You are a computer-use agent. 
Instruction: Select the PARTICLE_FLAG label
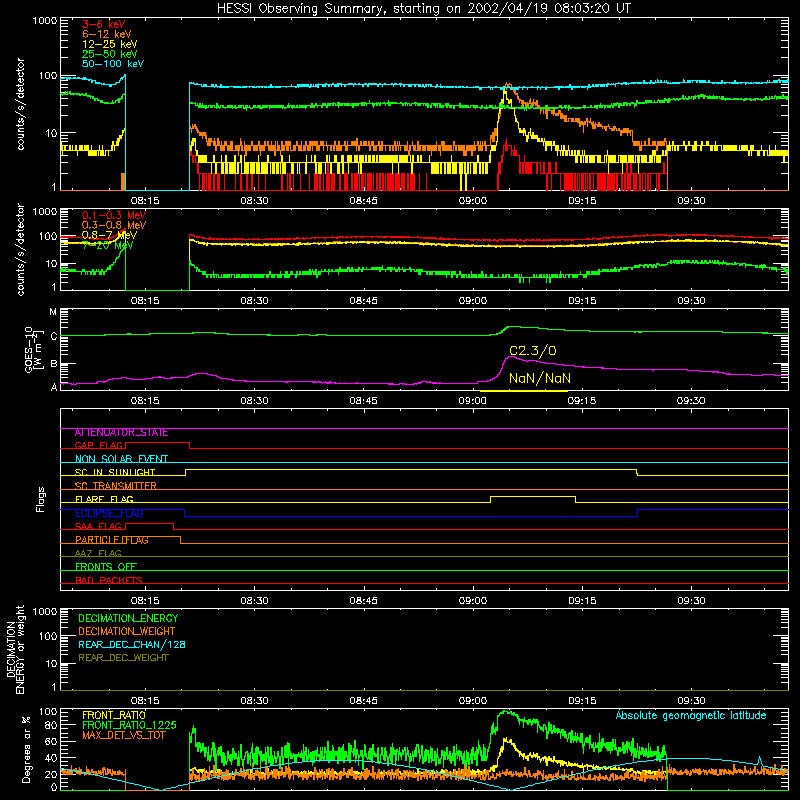[112, 540]
